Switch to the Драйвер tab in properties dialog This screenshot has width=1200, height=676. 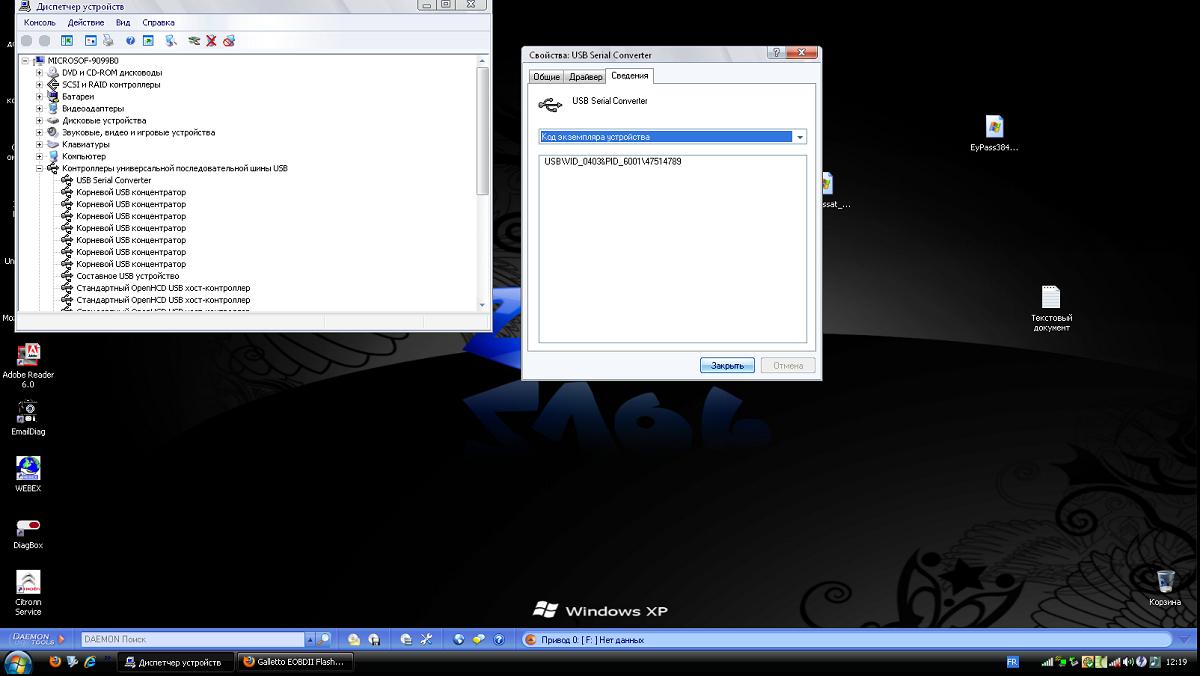pyautogui.click(x=585, y=76)
